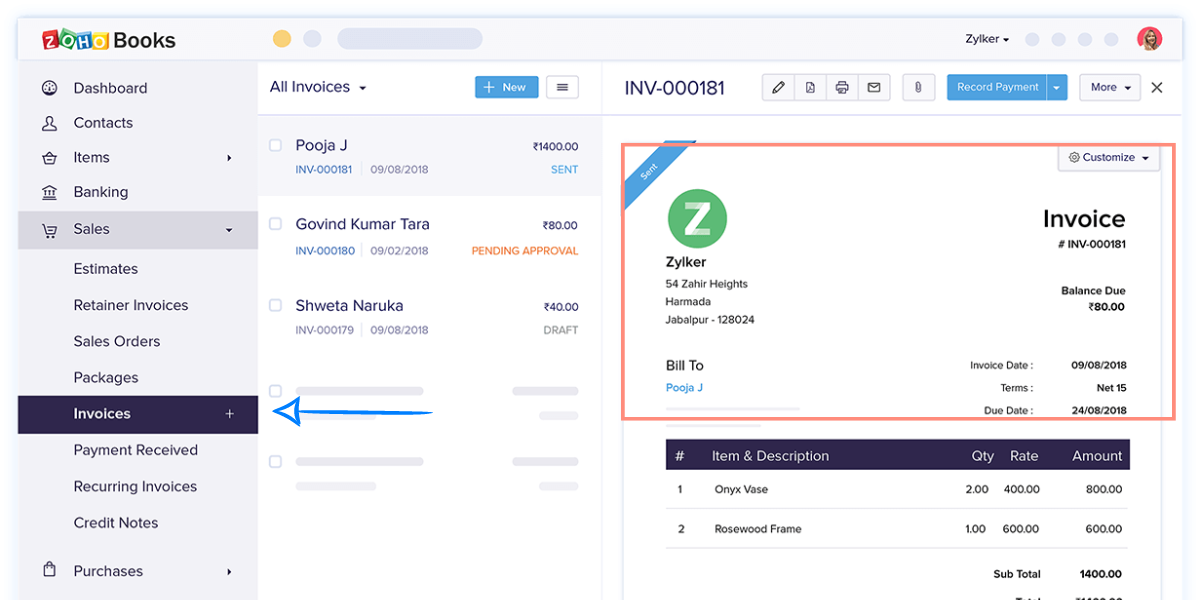Click the New invoice button
Image resolution: width=1200 pixels, height=600 pixels.
[507, 87]
